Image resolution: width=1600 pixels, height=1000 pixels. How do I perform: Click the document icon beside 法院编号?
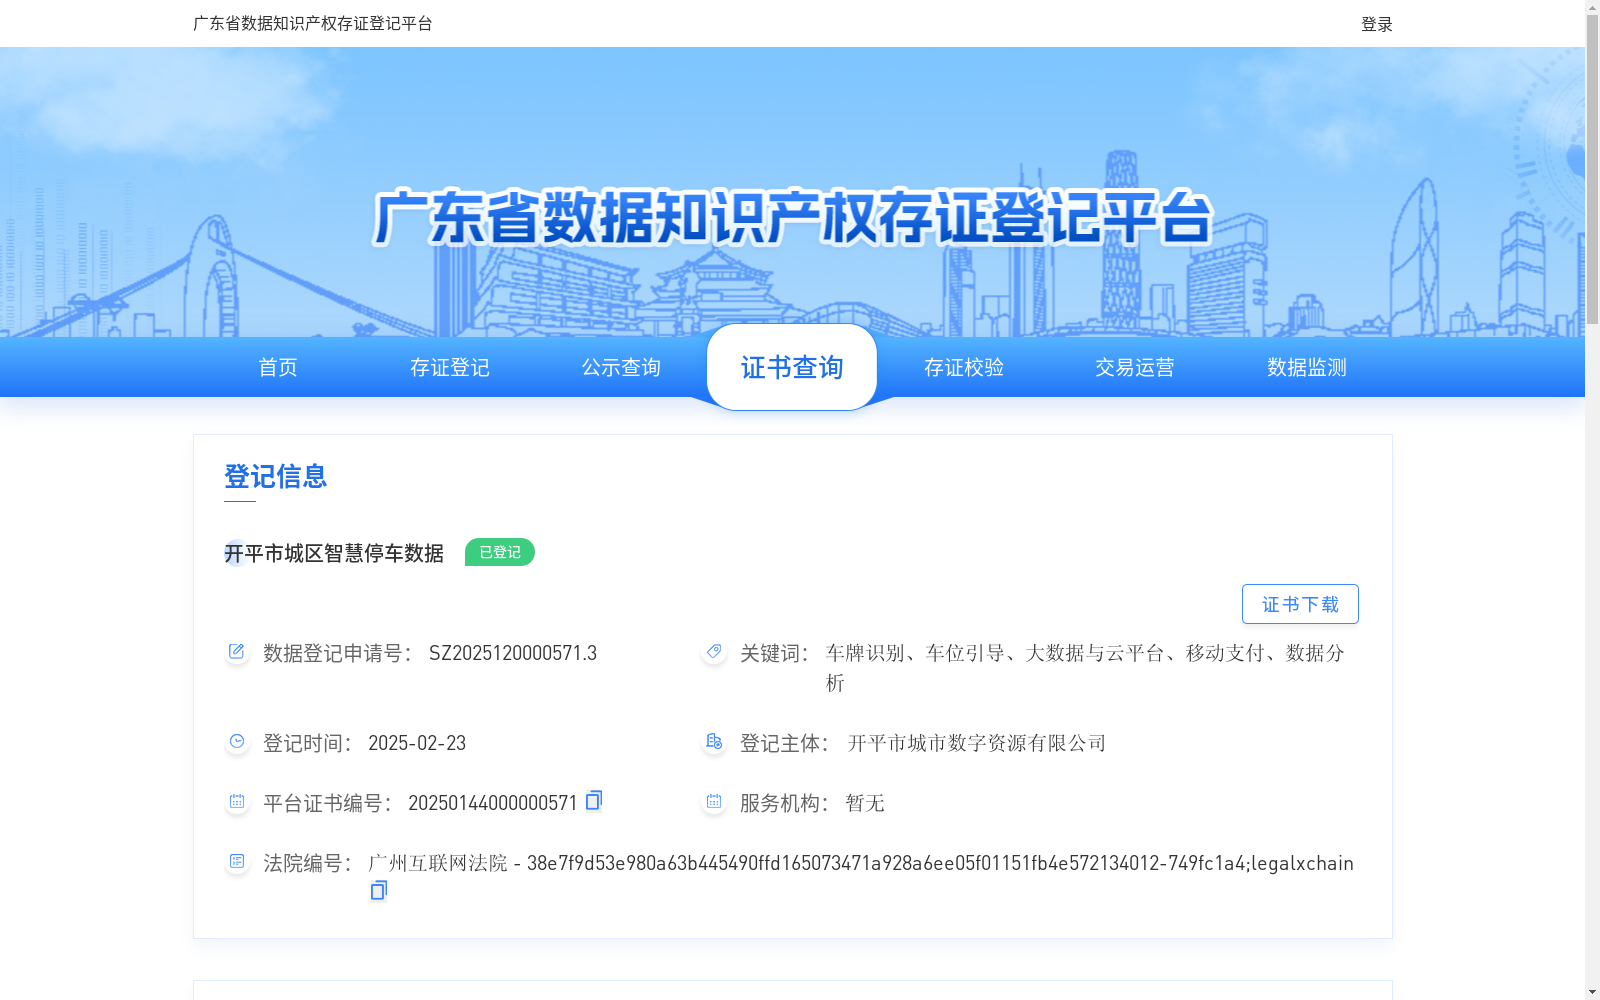pyautogui.click(x=237, y=862)
